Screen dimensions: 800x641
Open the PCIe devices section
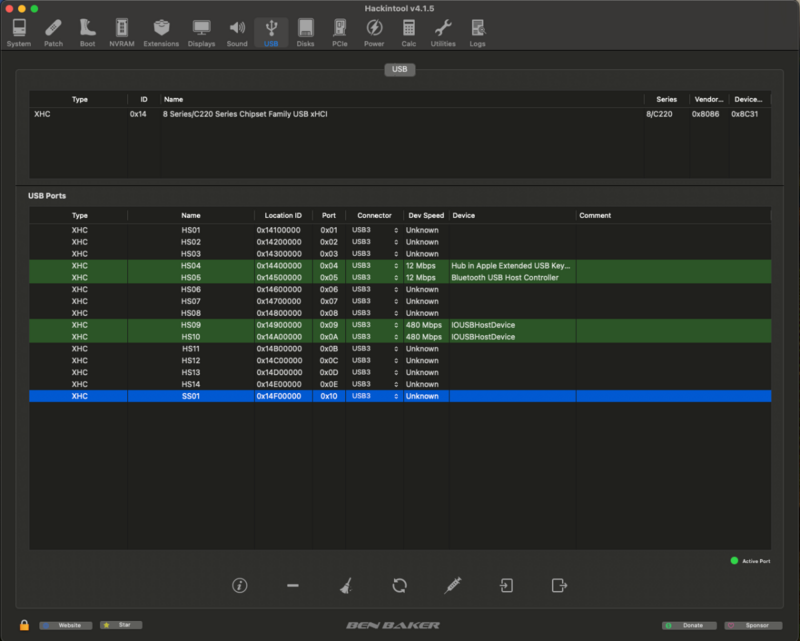[x=340, y=32]
